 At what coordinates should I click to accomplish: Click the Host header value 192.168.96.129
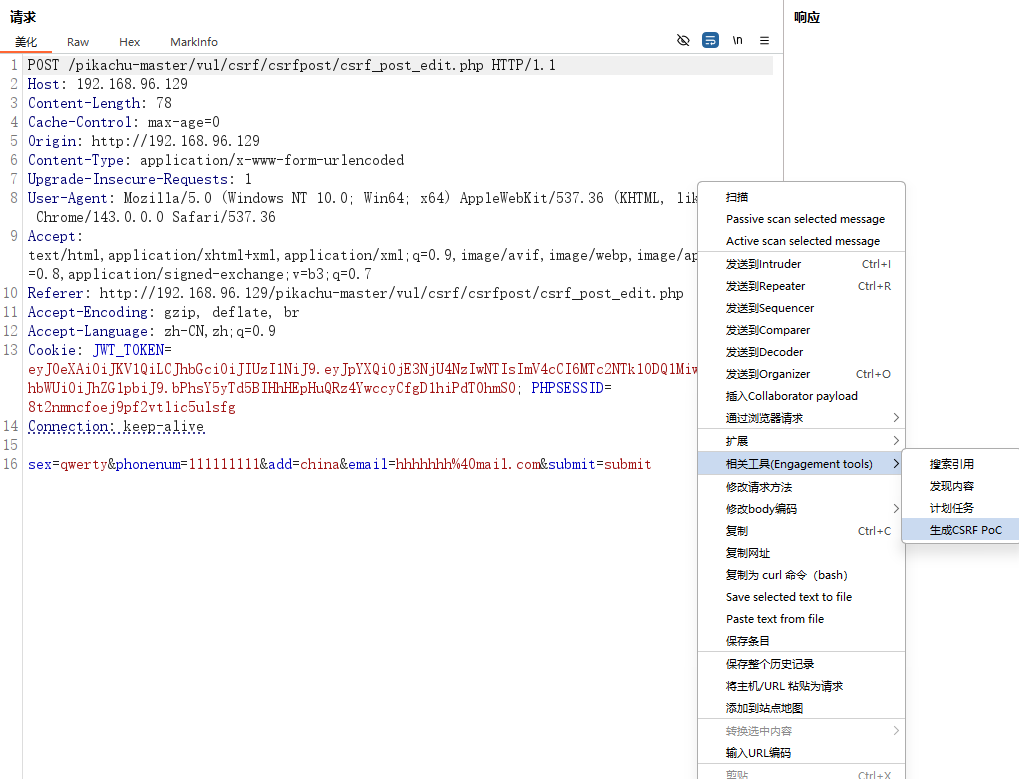132,84
